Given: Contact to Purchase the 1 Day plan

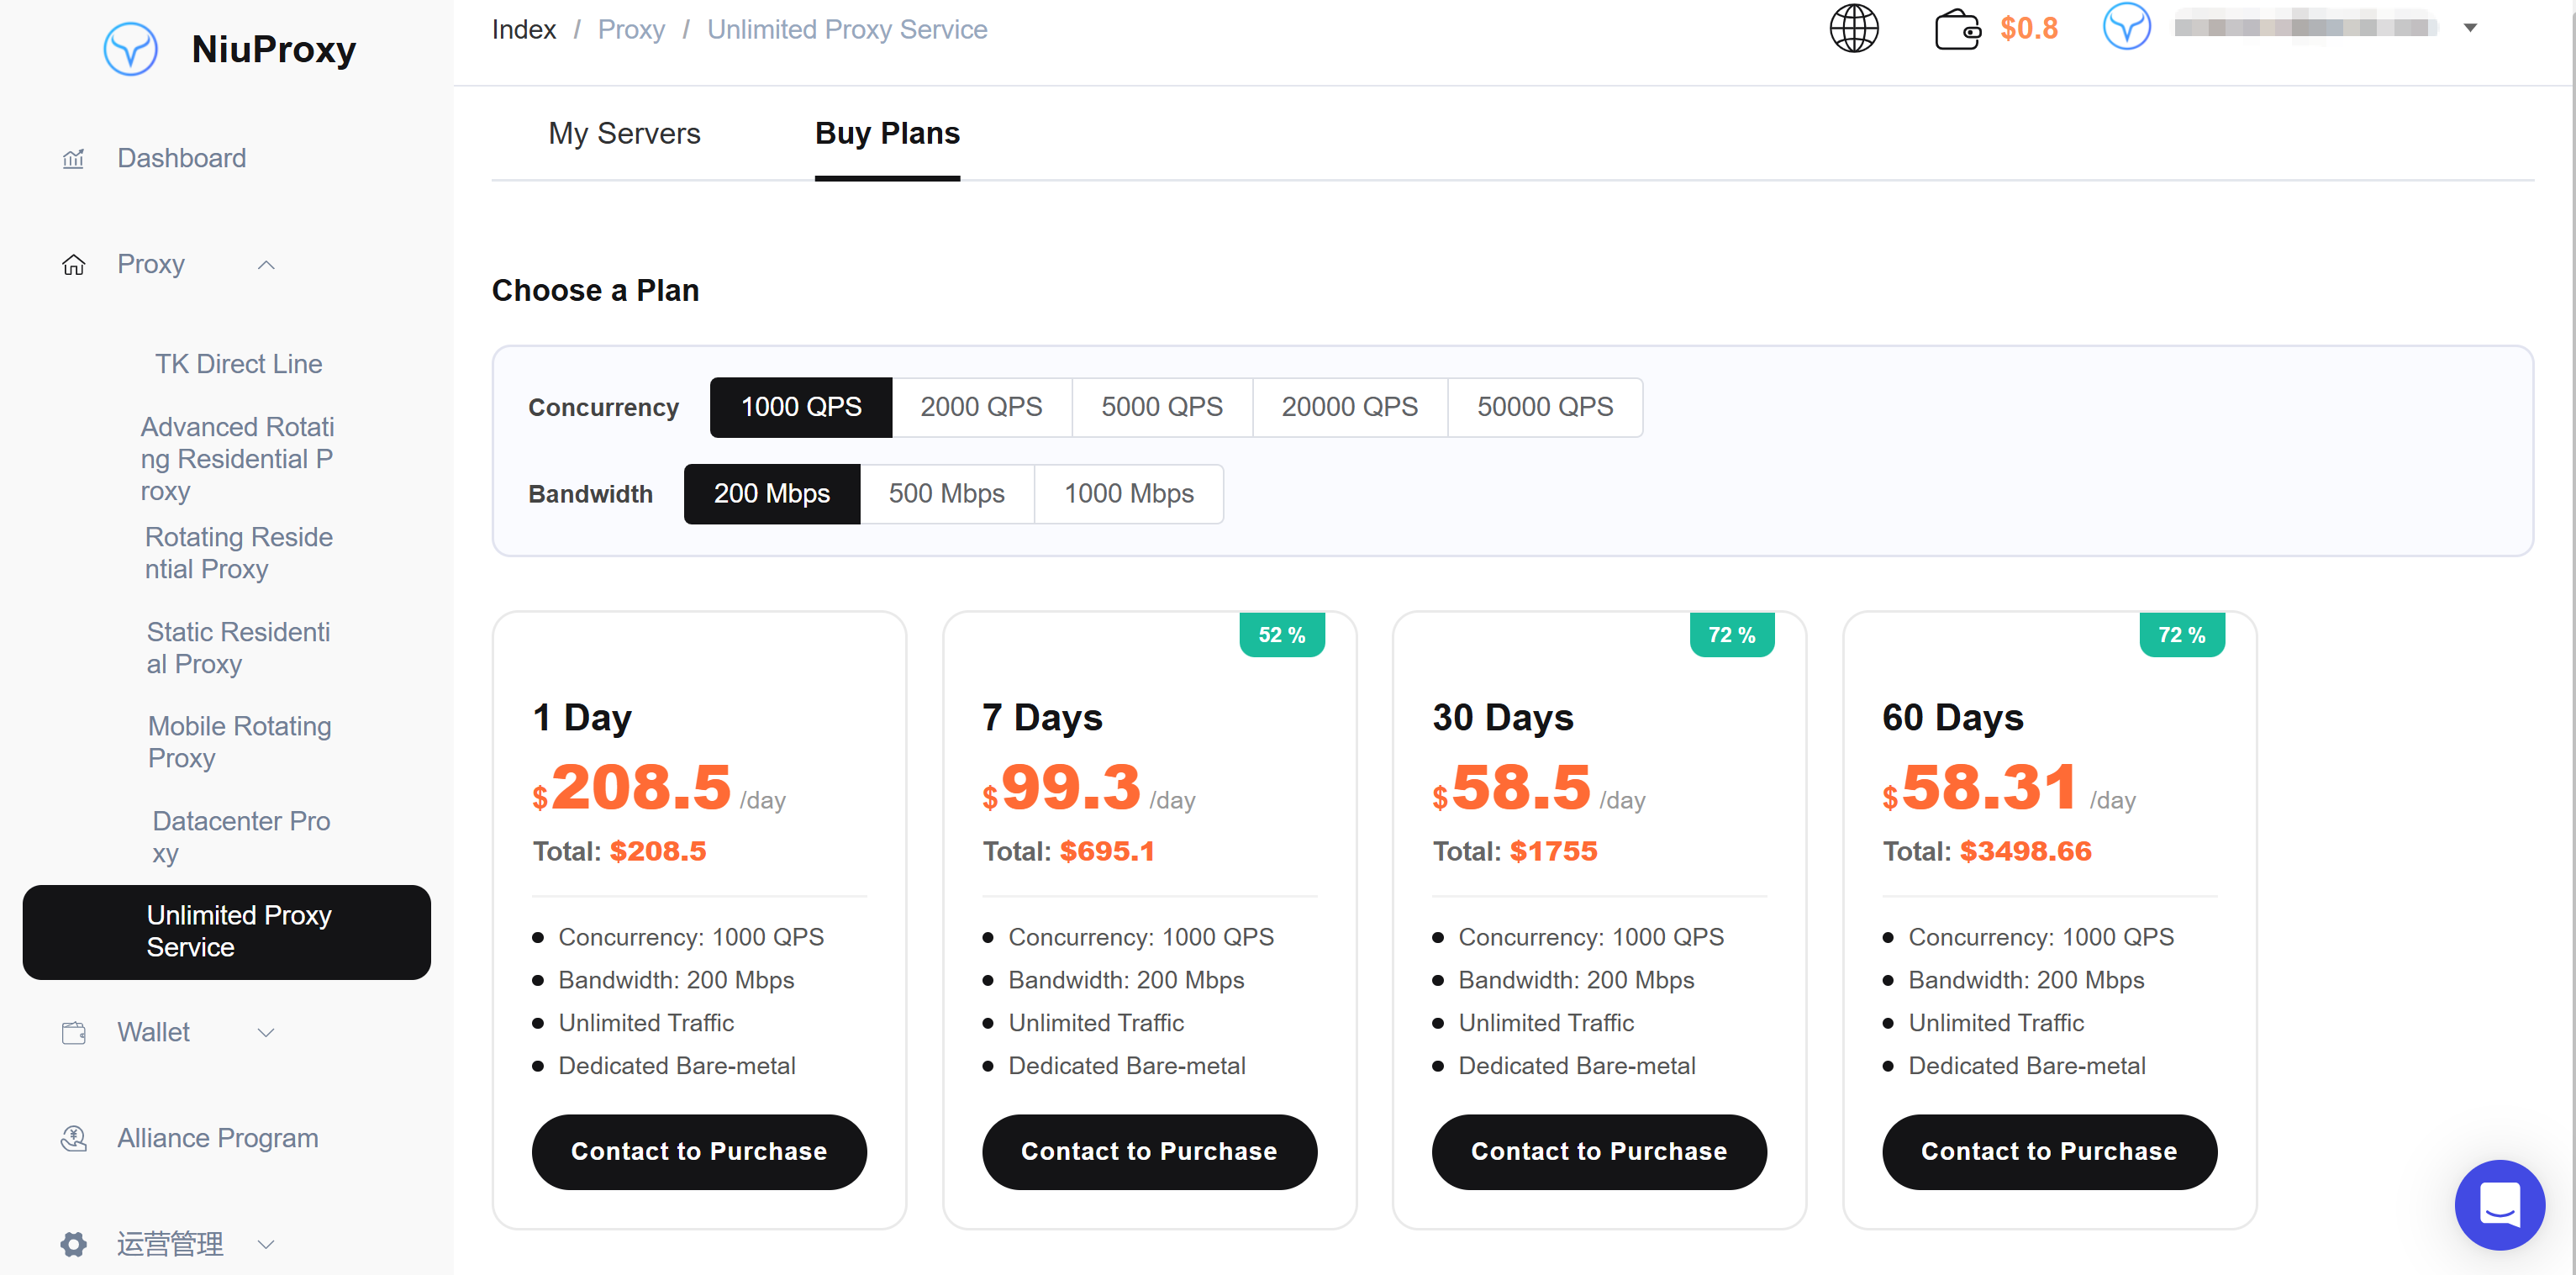Looking at the screenshot, I should (x=699, y=1152).
